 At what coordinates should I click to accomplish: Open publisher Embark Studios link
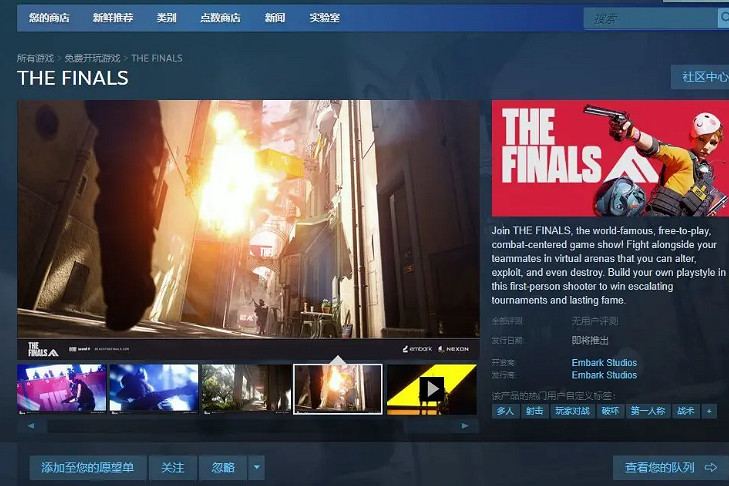(604, 375)
